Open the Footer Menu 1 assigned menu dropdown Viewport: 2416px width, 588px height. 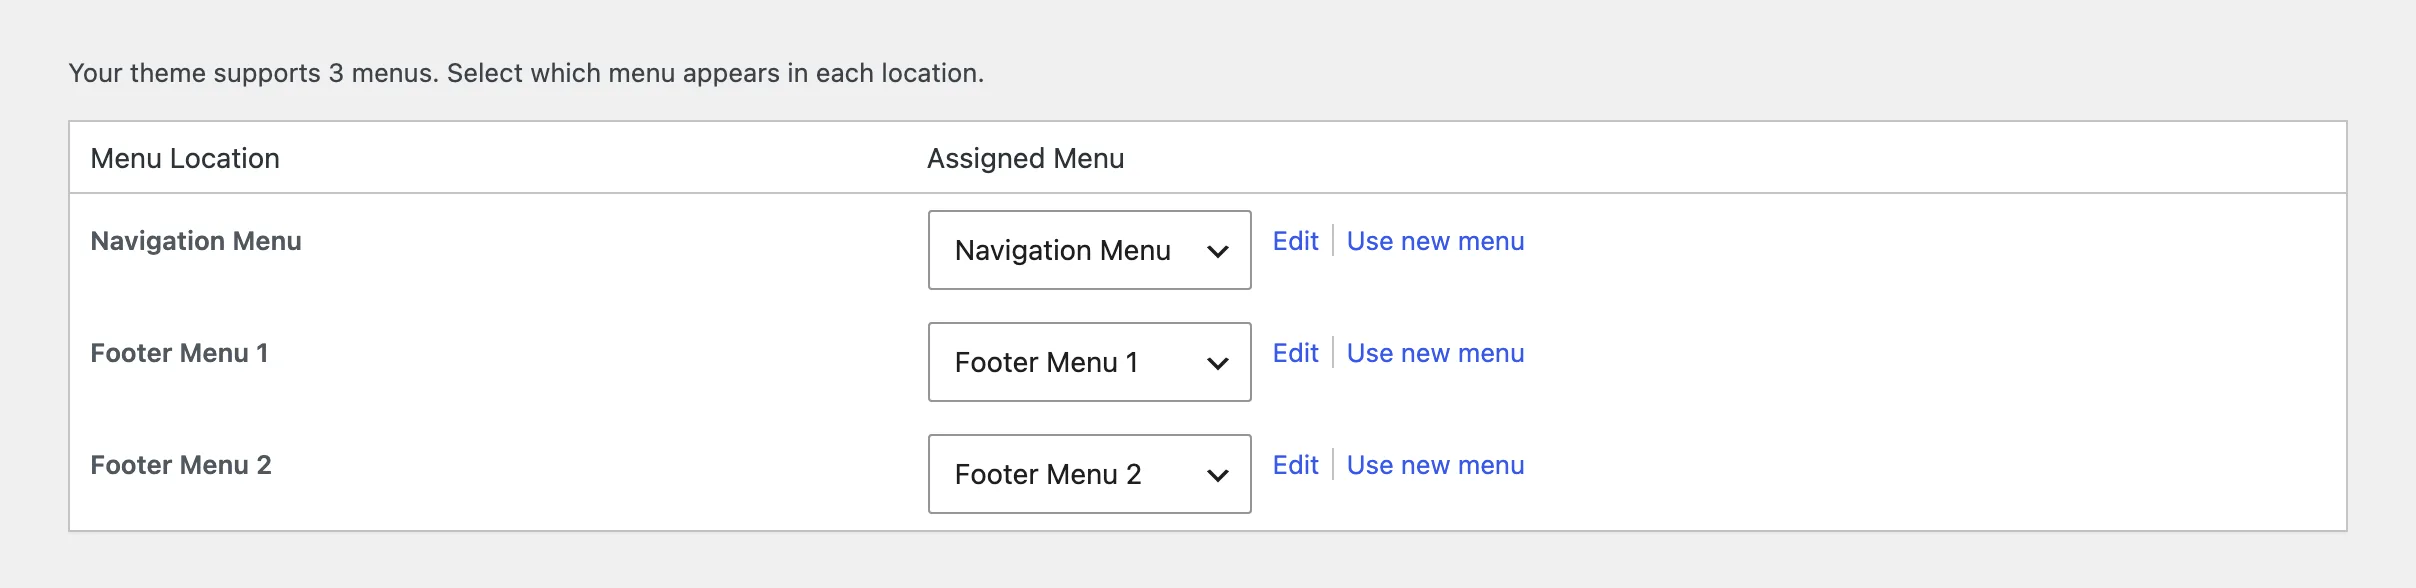(x=1089, y=362)
